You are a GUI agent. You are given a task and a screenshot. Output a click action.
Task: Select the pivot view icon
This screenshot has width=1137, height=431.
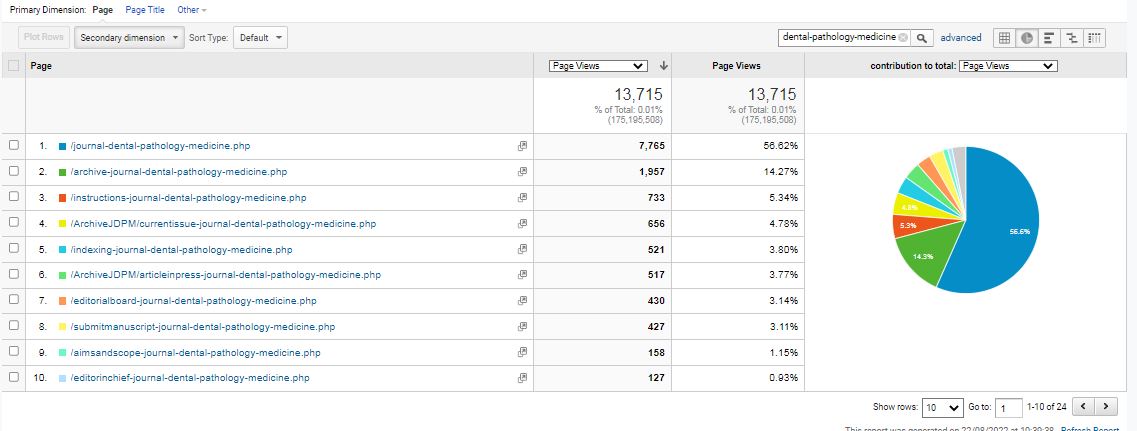pyautogui.click(x=1095, y=38)
